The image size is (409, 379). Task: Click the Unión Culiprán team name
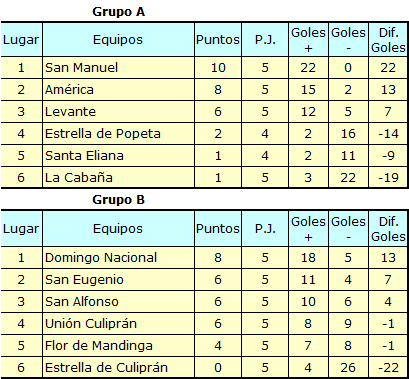click(x=91, y=324)
